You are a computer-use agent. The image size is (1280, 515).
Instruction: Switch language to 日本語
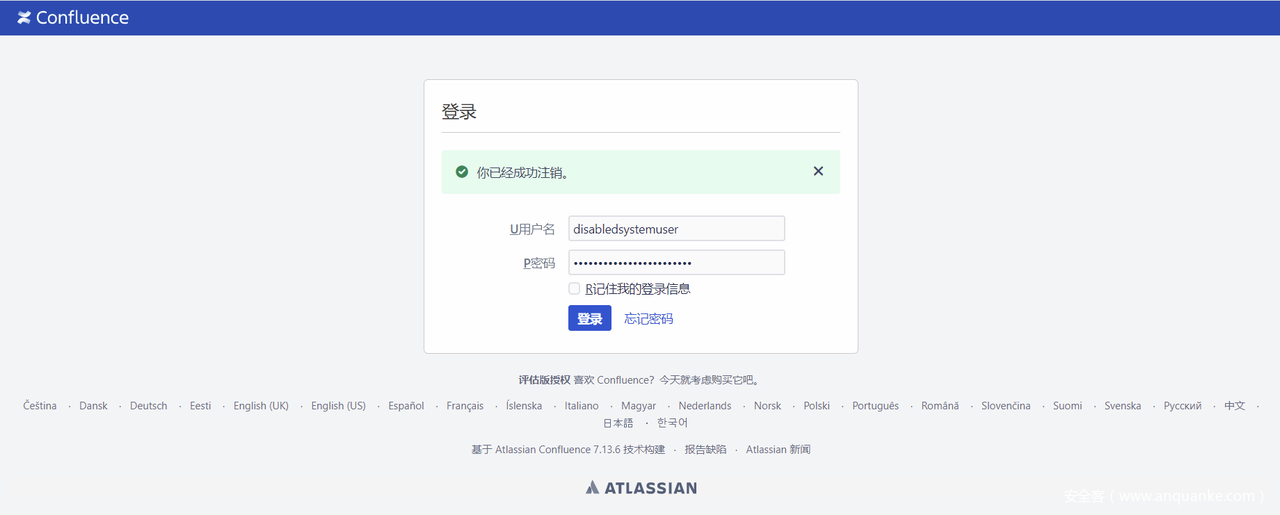point(618,423)
